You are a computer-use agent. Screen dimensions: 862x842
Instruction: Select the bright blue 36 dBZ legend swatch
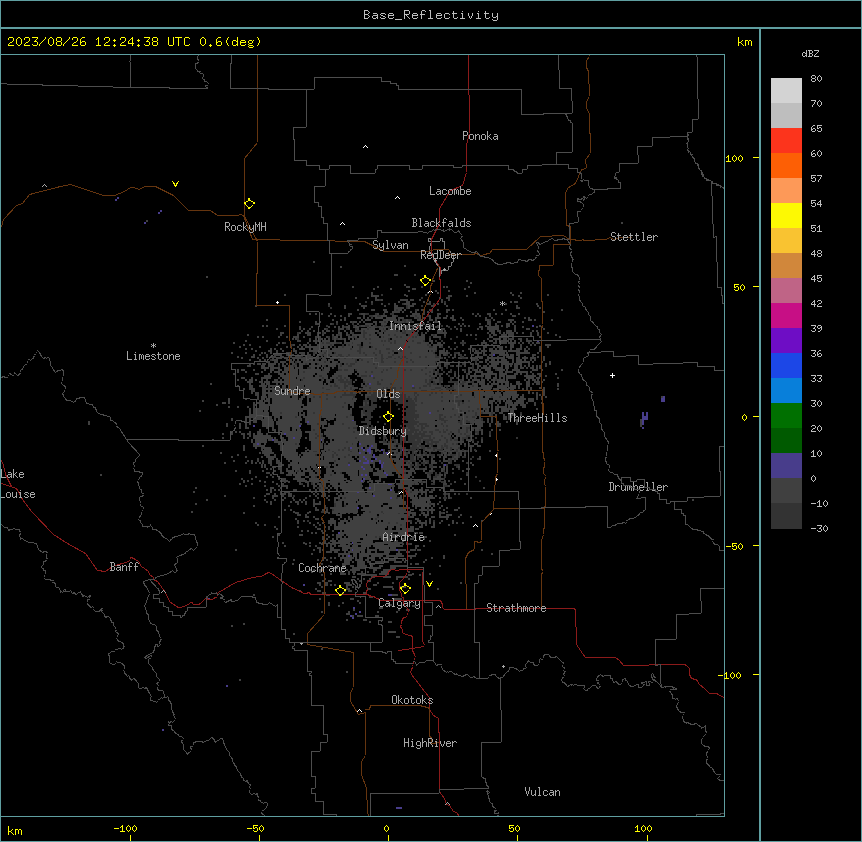point(786,365)
